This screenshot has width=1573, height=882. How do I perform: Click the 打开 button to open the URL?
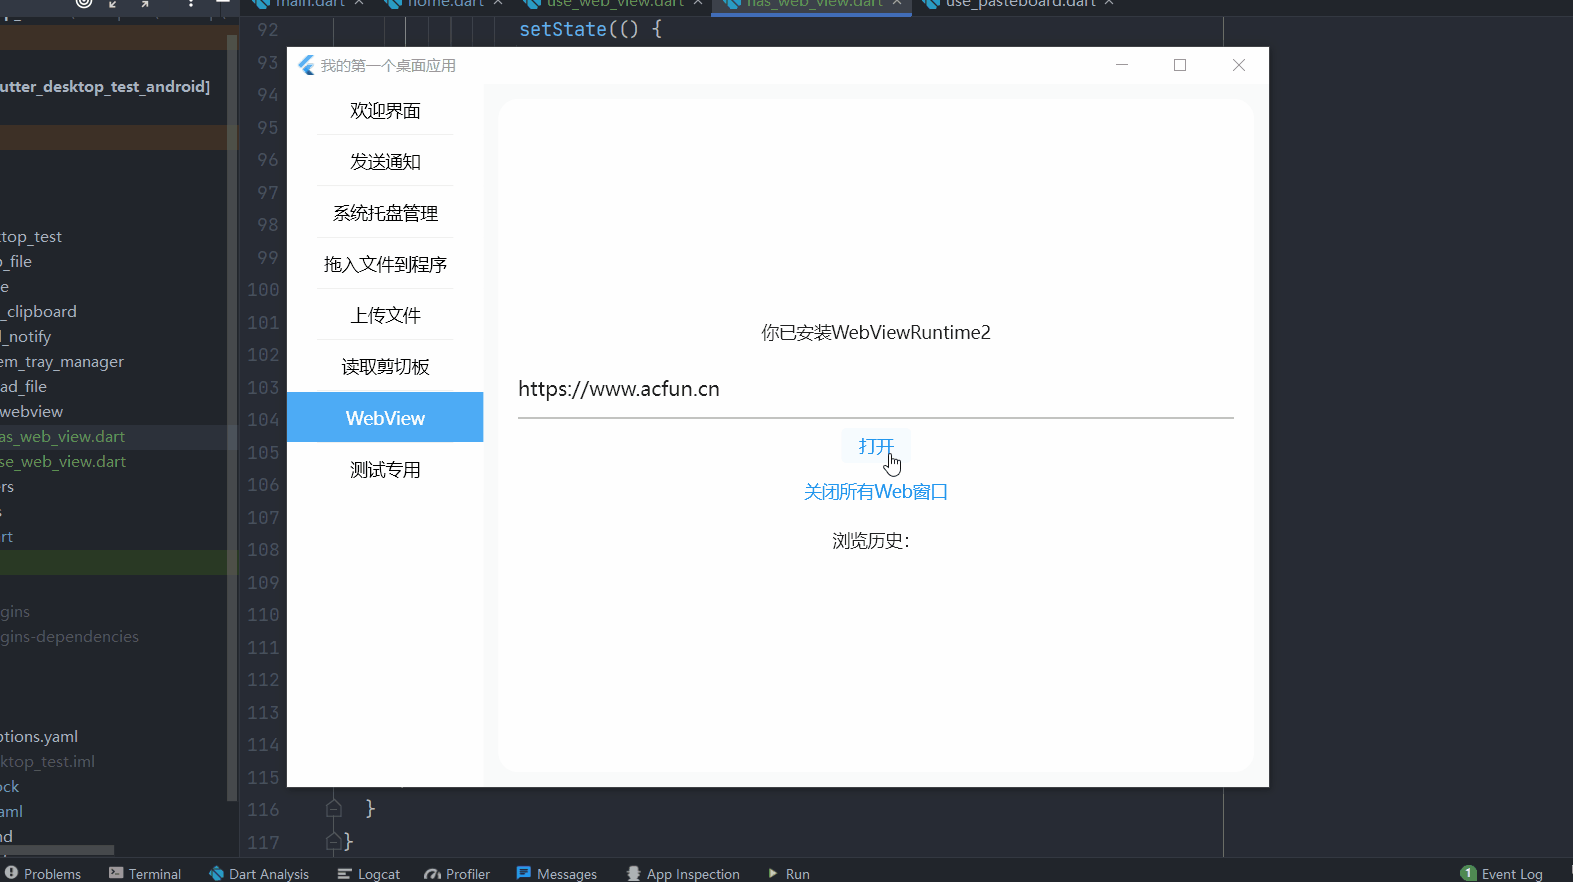click(x=876, y=446)
